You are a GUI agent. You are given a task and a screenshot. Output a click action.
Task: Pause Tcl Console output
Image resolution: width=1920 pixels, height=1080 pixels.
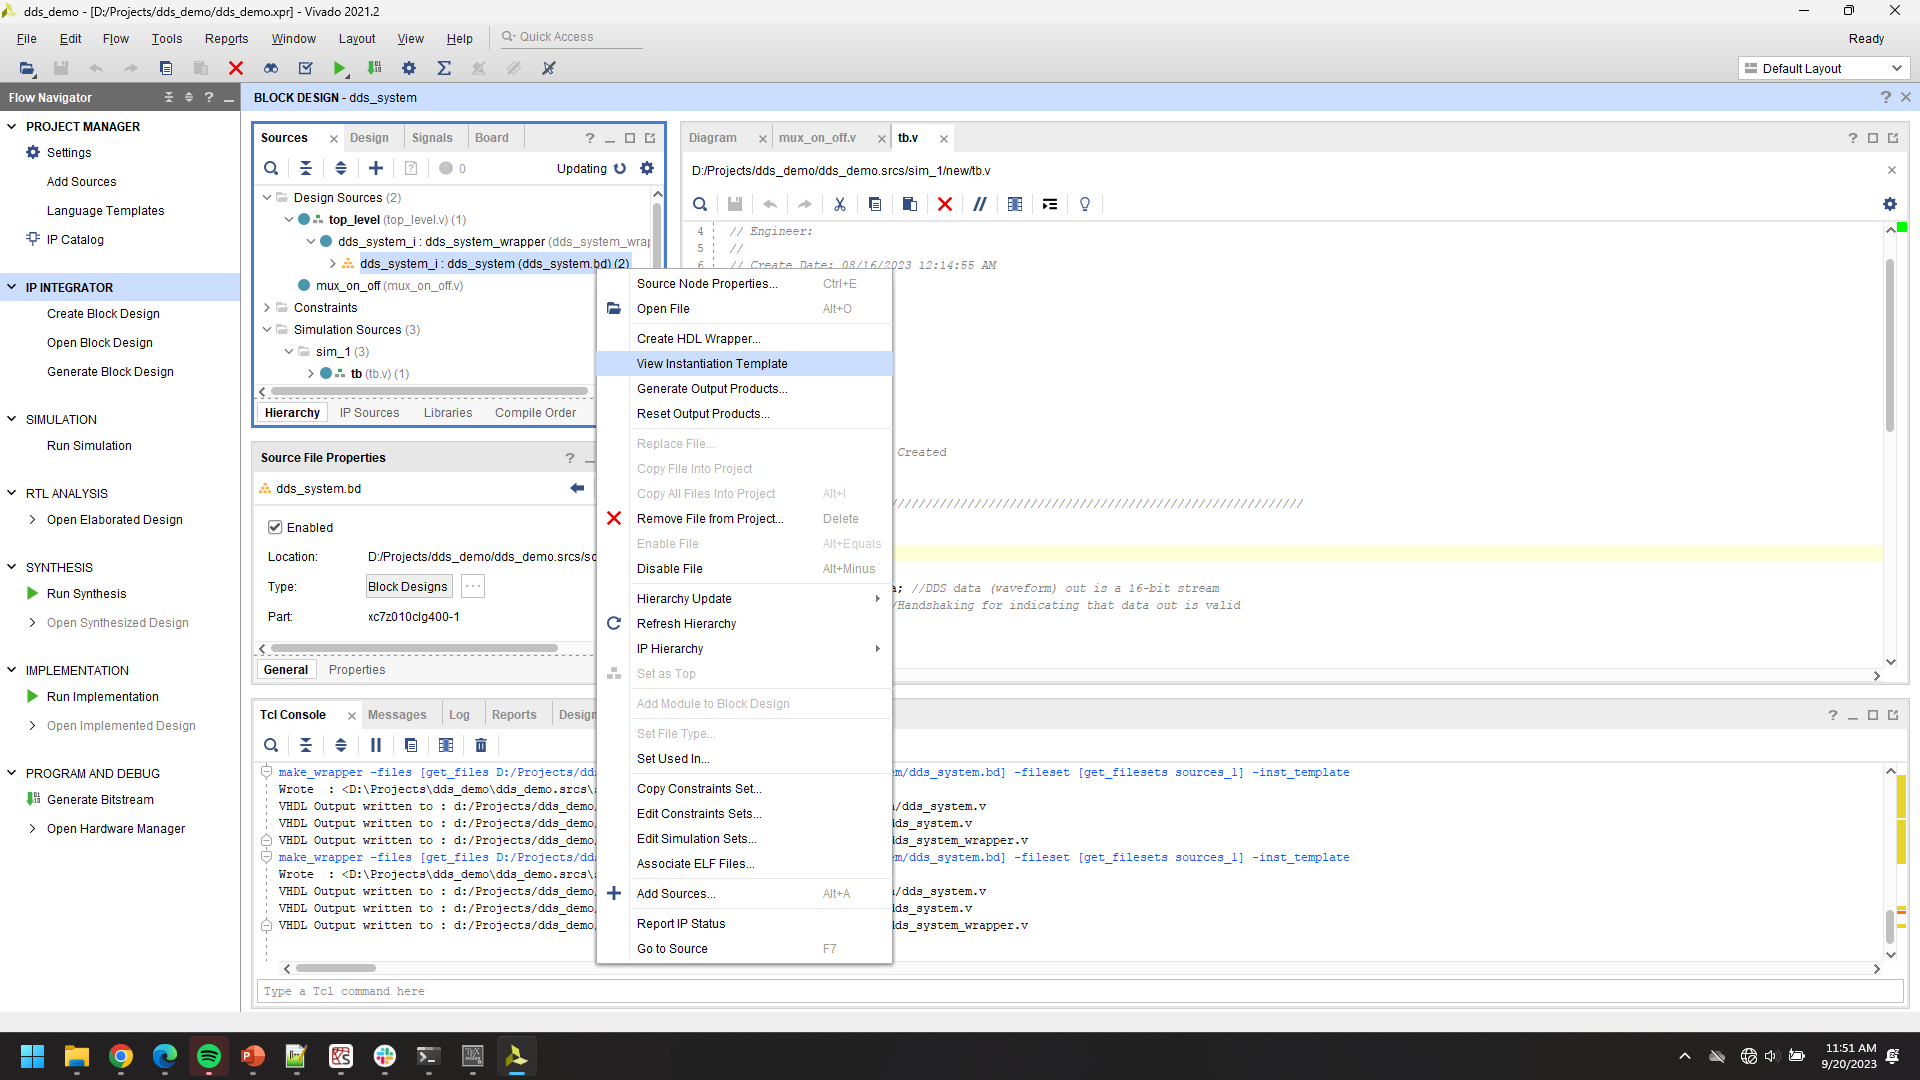(376, 745)
